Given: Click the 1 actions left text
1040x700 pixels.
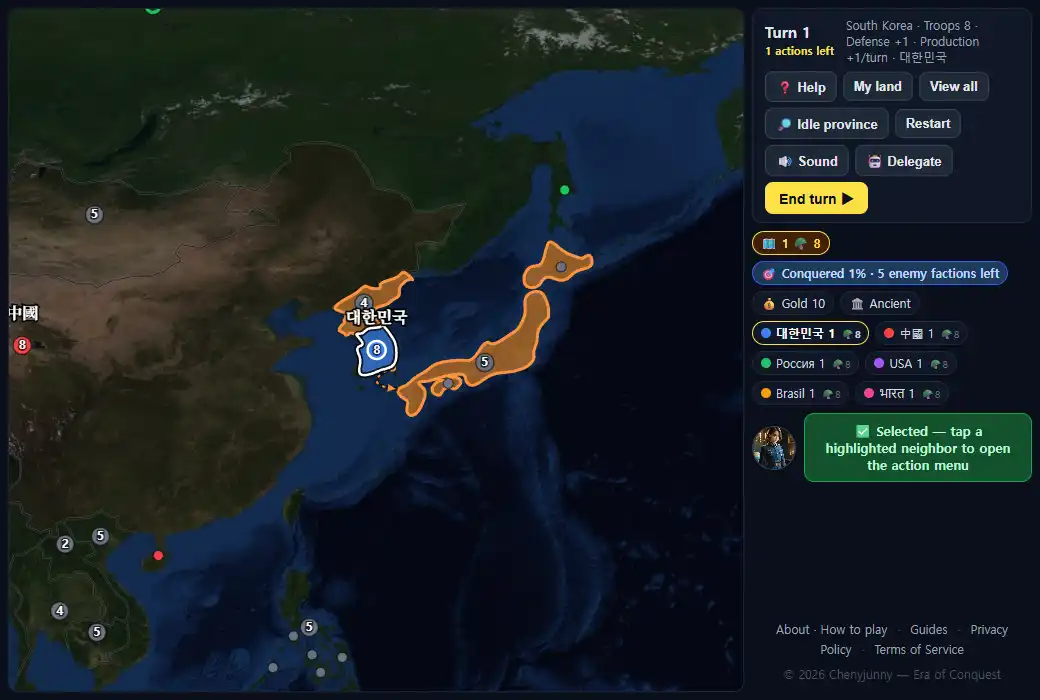Looking at the screenshot, I should point(799,51).
